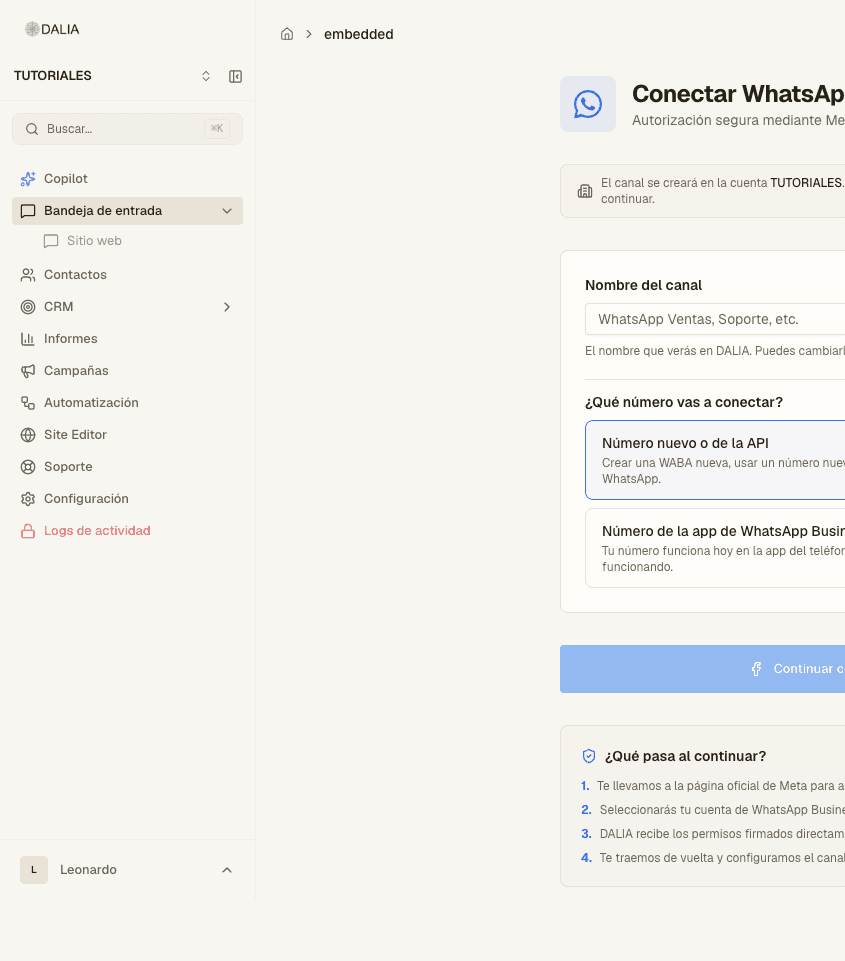Click the embedded breadcrumb
This screenshot has height=961, width=845.
[x=358, y=34]
